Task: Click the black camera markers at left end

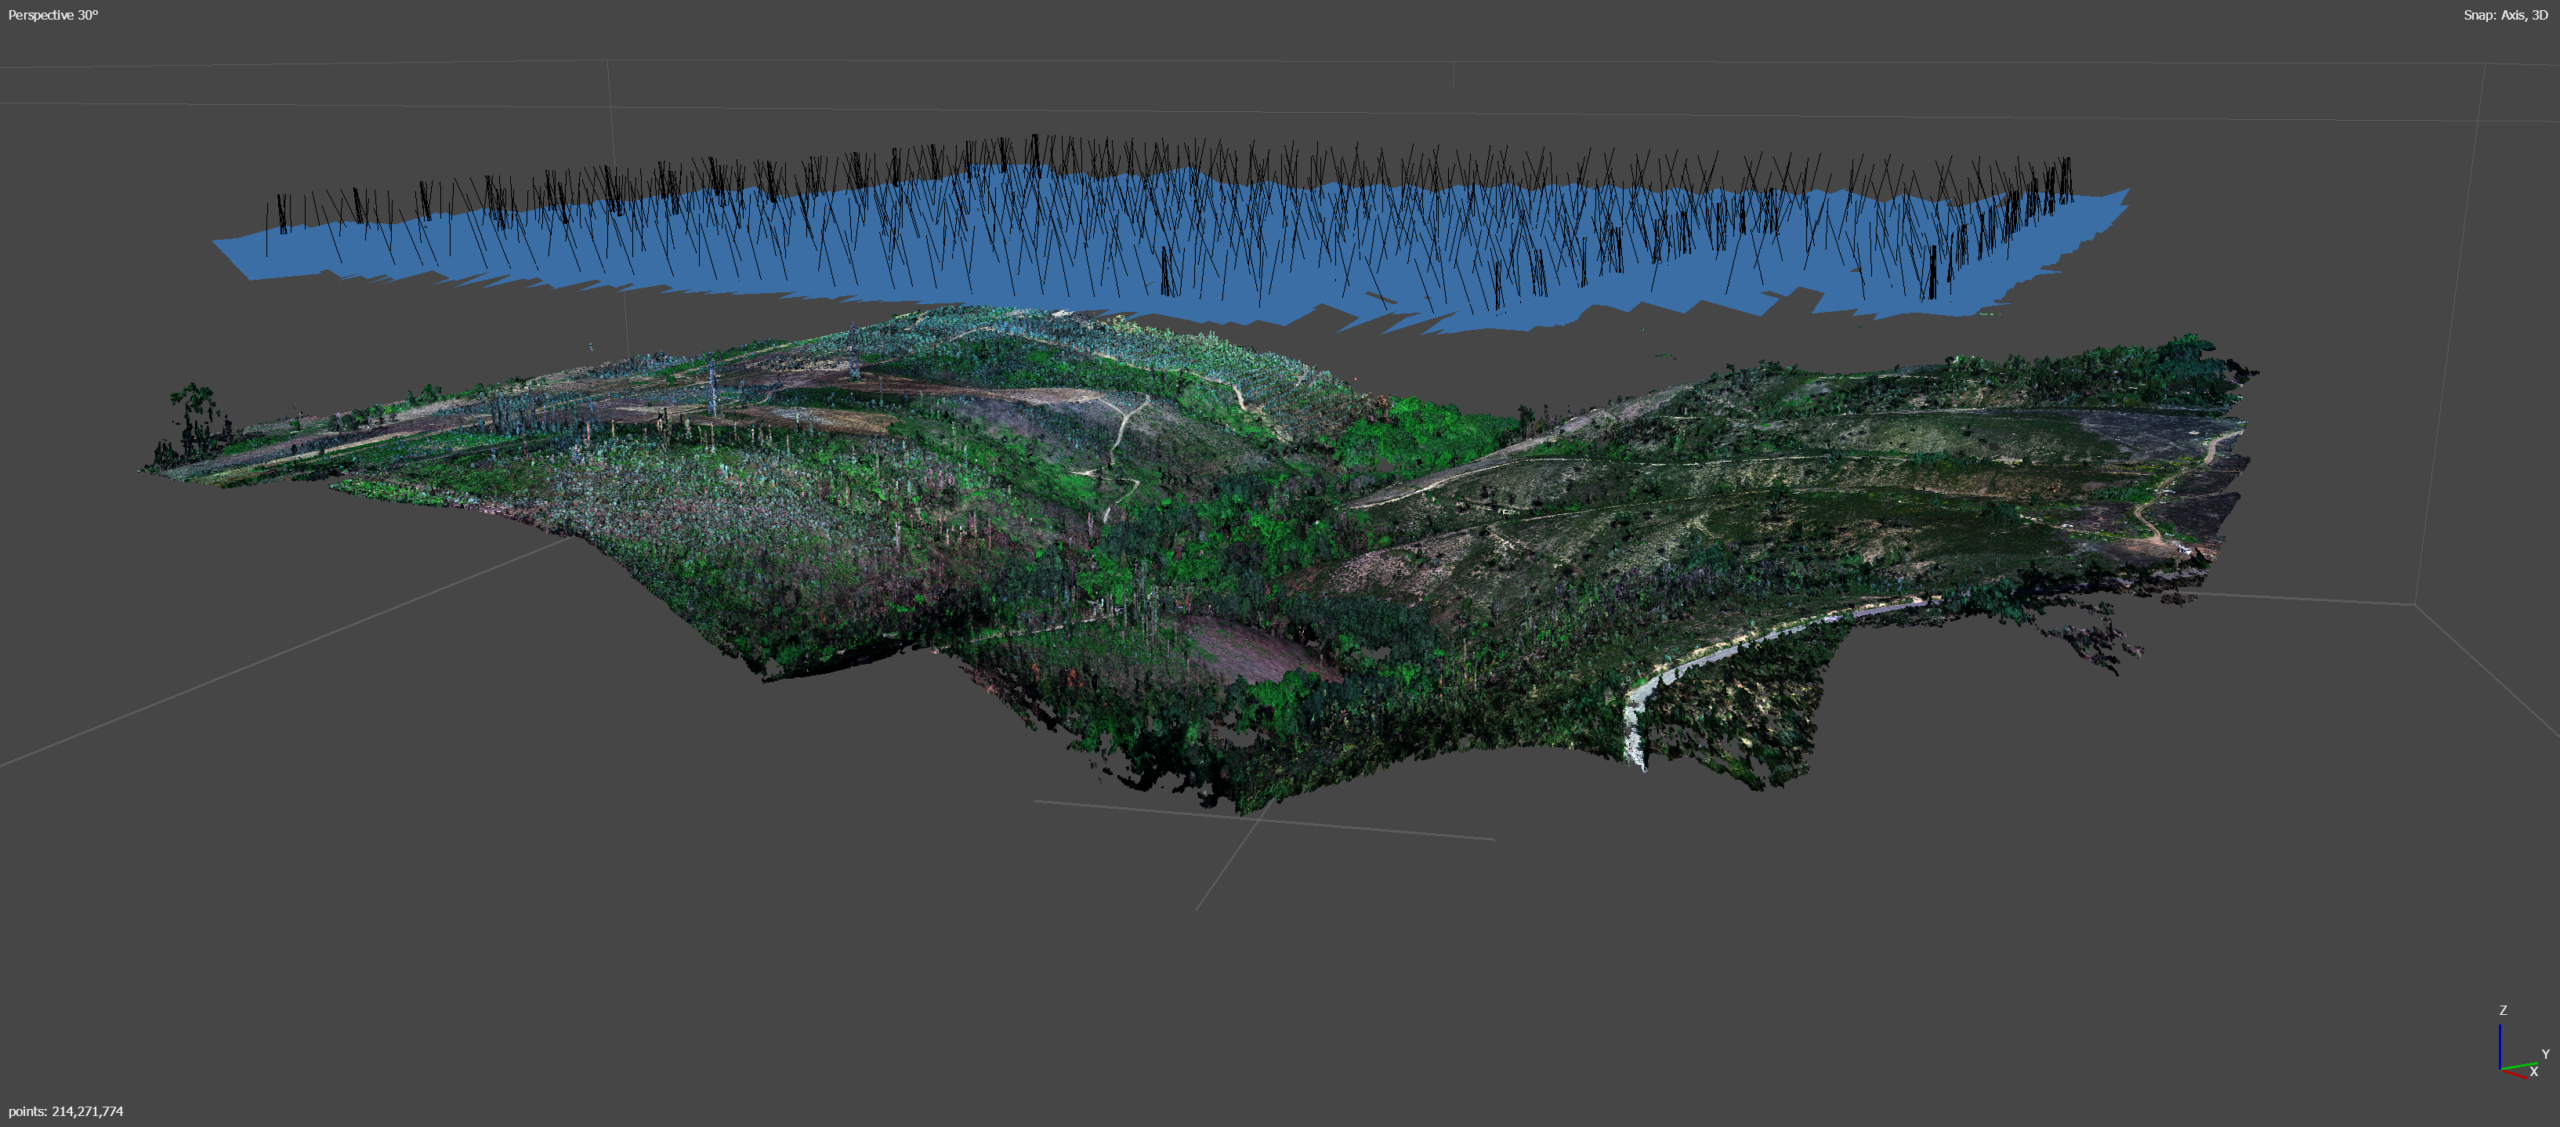Action: [283, 212]
